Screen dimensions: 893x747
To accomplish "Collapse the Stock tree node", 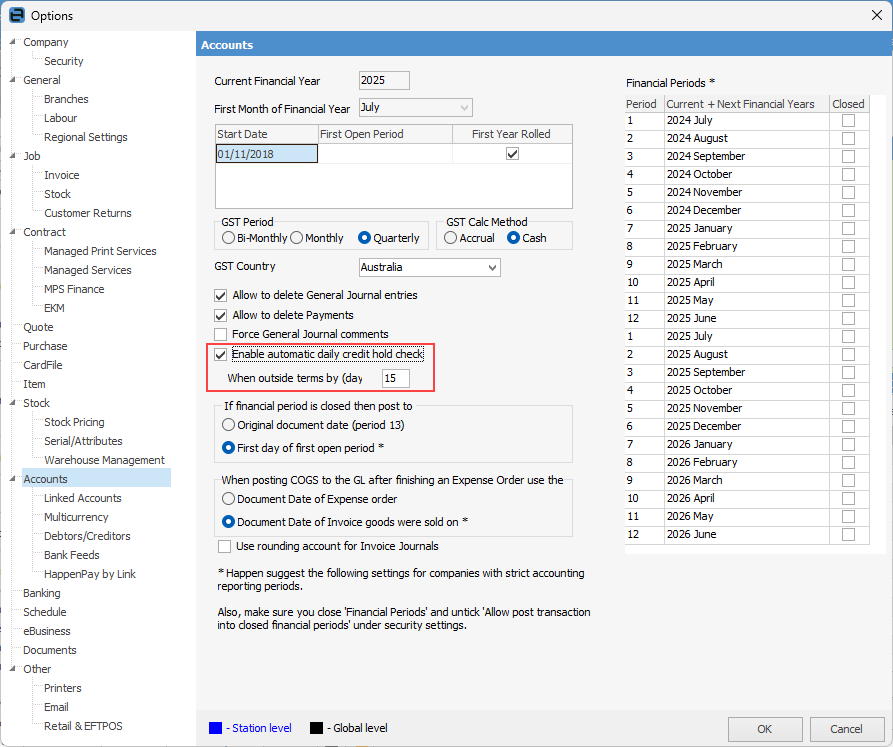I will tap(13, 403).
